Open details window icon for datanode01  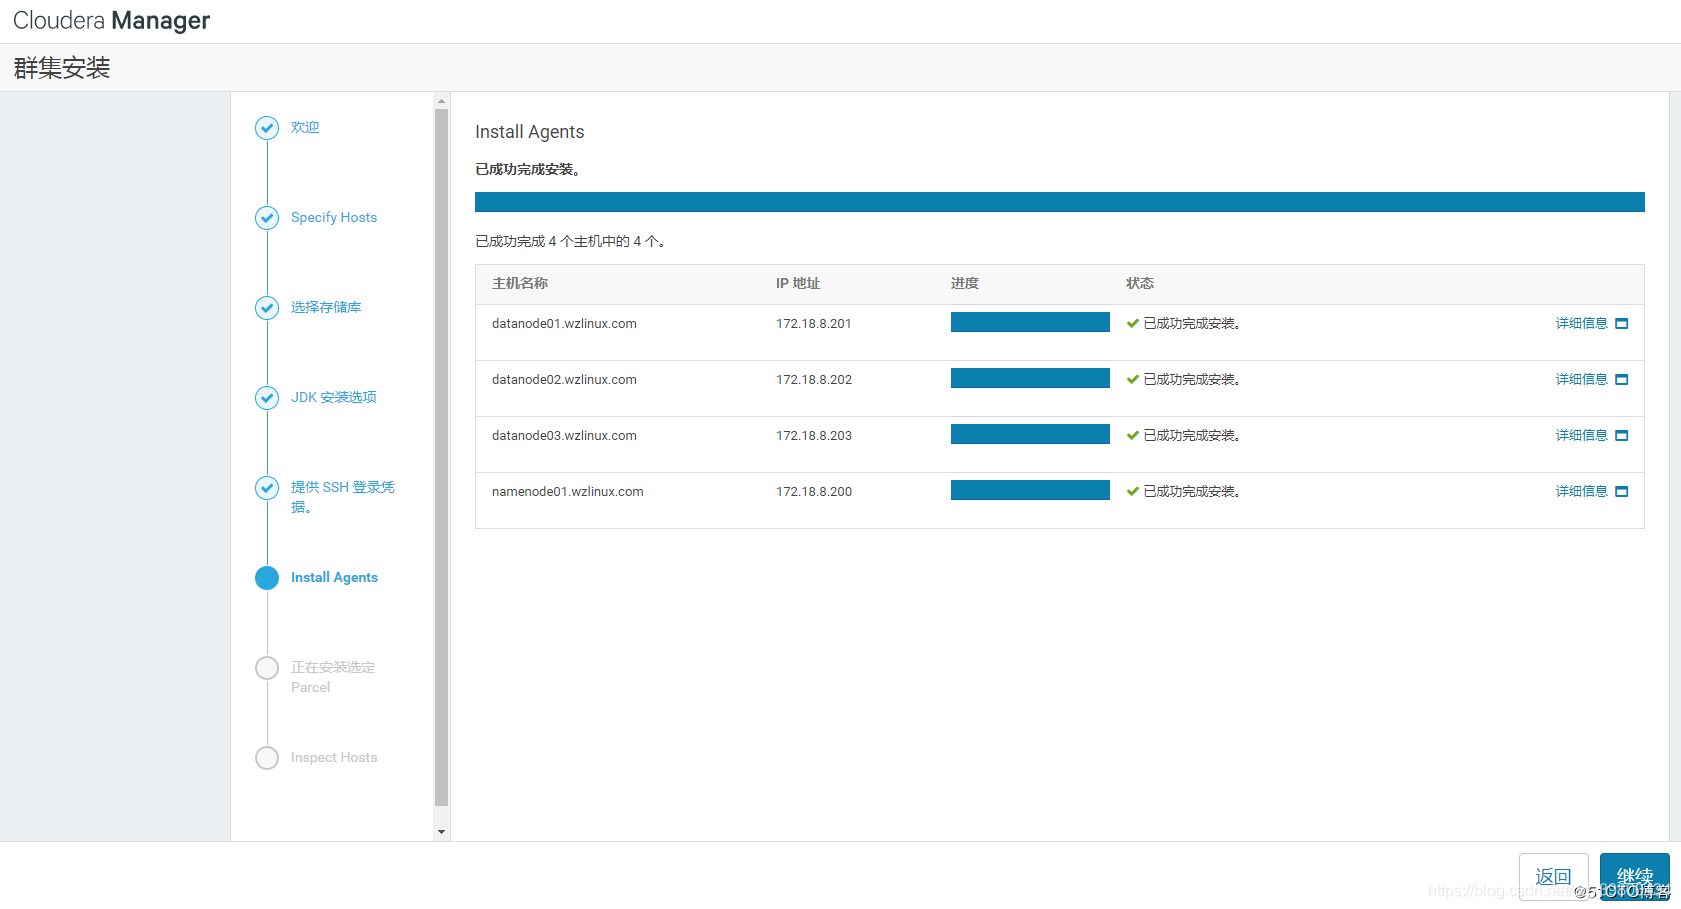click(x=1622, y=324)
